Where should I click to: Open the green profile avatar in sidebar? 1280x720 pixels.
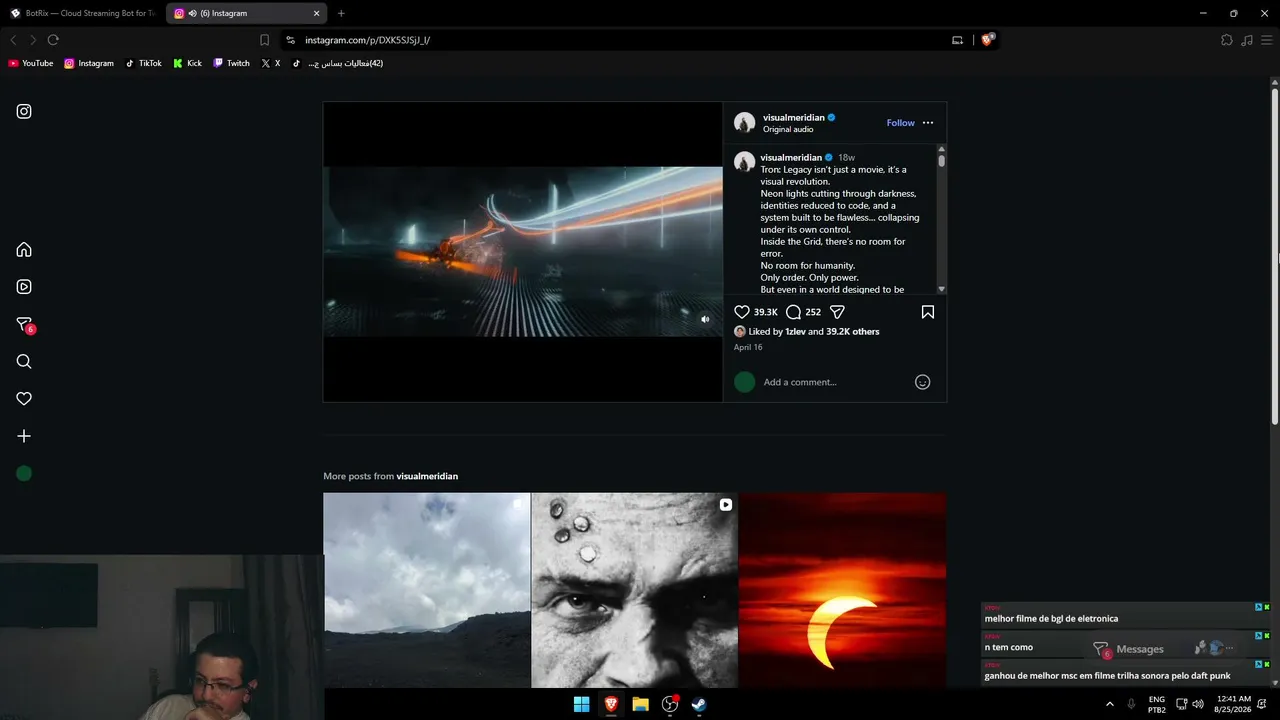(24, 474)
